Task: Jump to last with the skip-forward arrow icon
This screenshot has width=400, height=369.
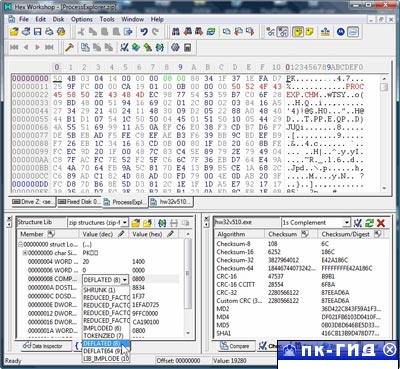Action: point(49,47)
